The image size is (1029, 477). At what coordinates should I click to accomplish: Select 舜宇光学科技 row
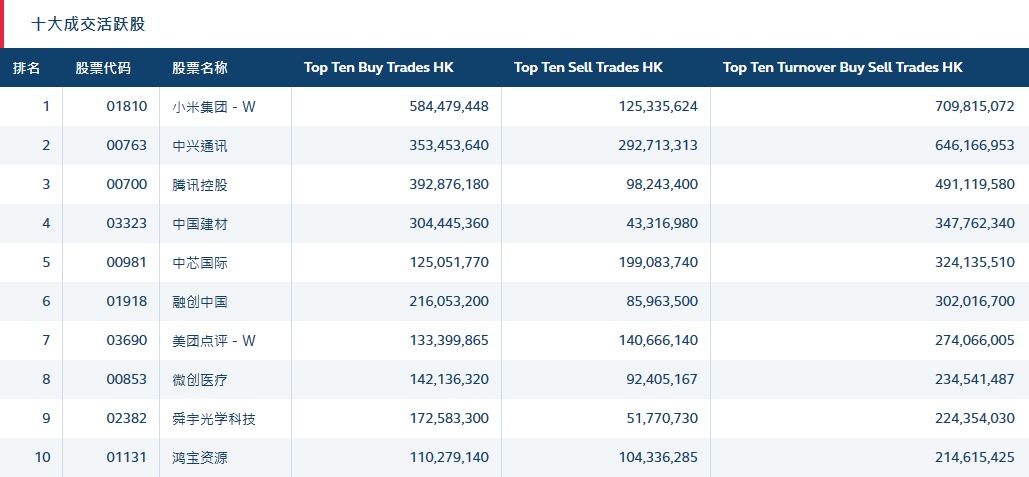click(x=214, y=419)
